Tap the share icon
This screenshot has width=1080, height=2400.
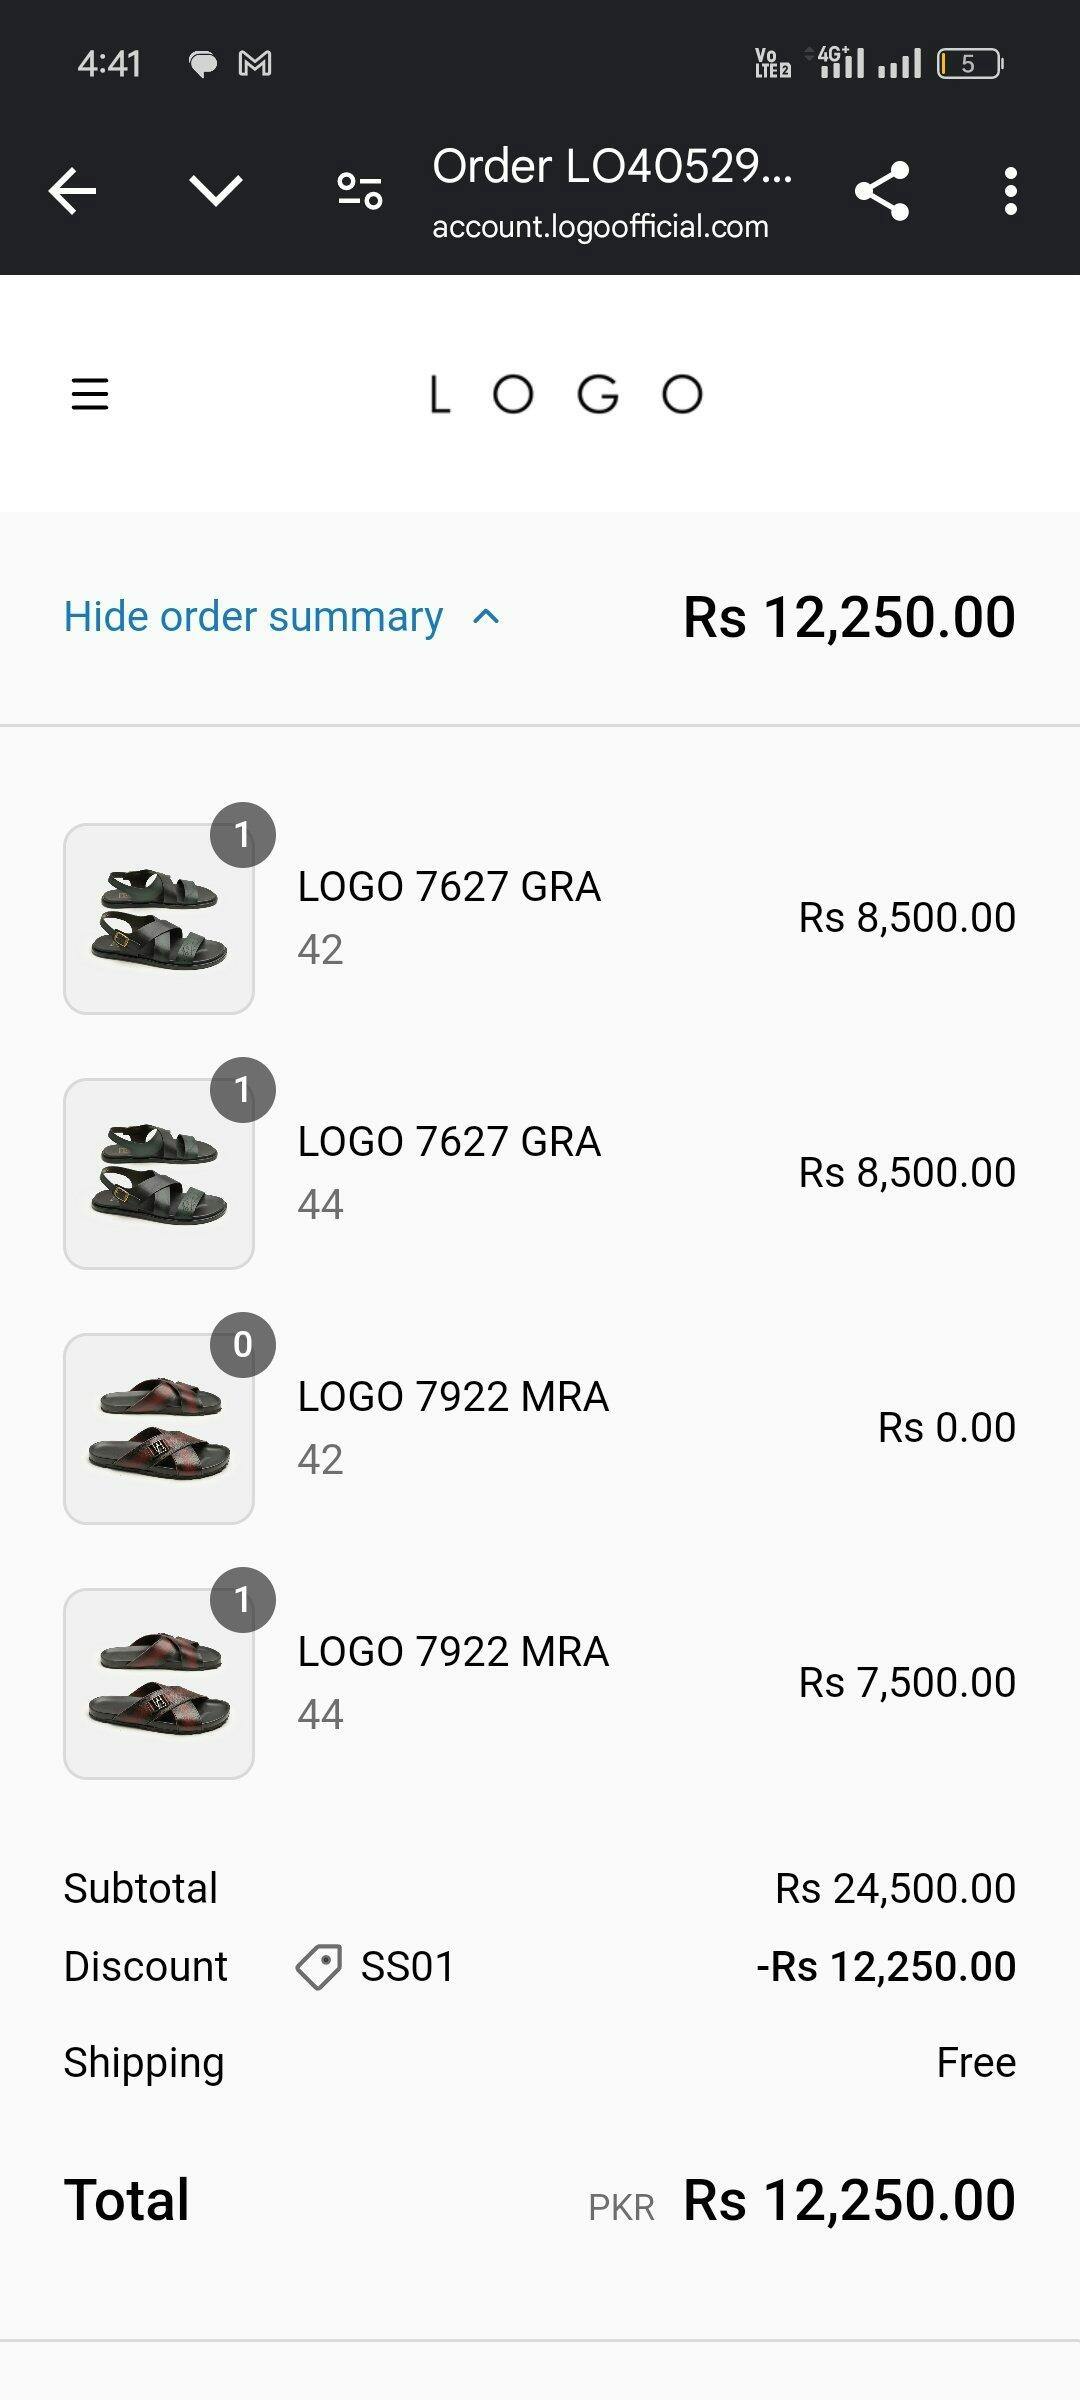pos(881,190)
